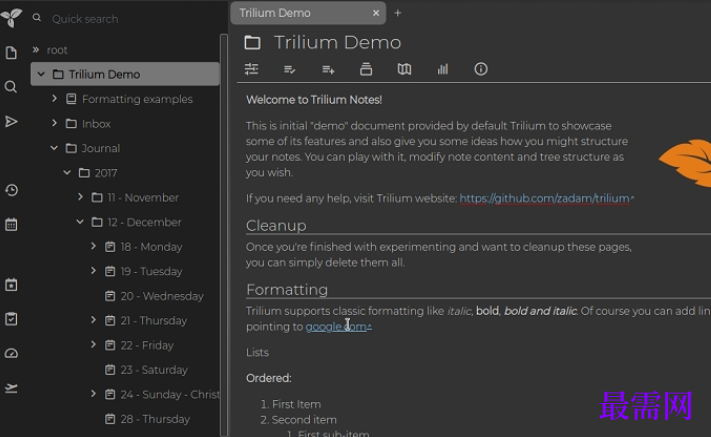Click the Cleanup heading text
The image size is (711, 437).
tap(276, 225)
